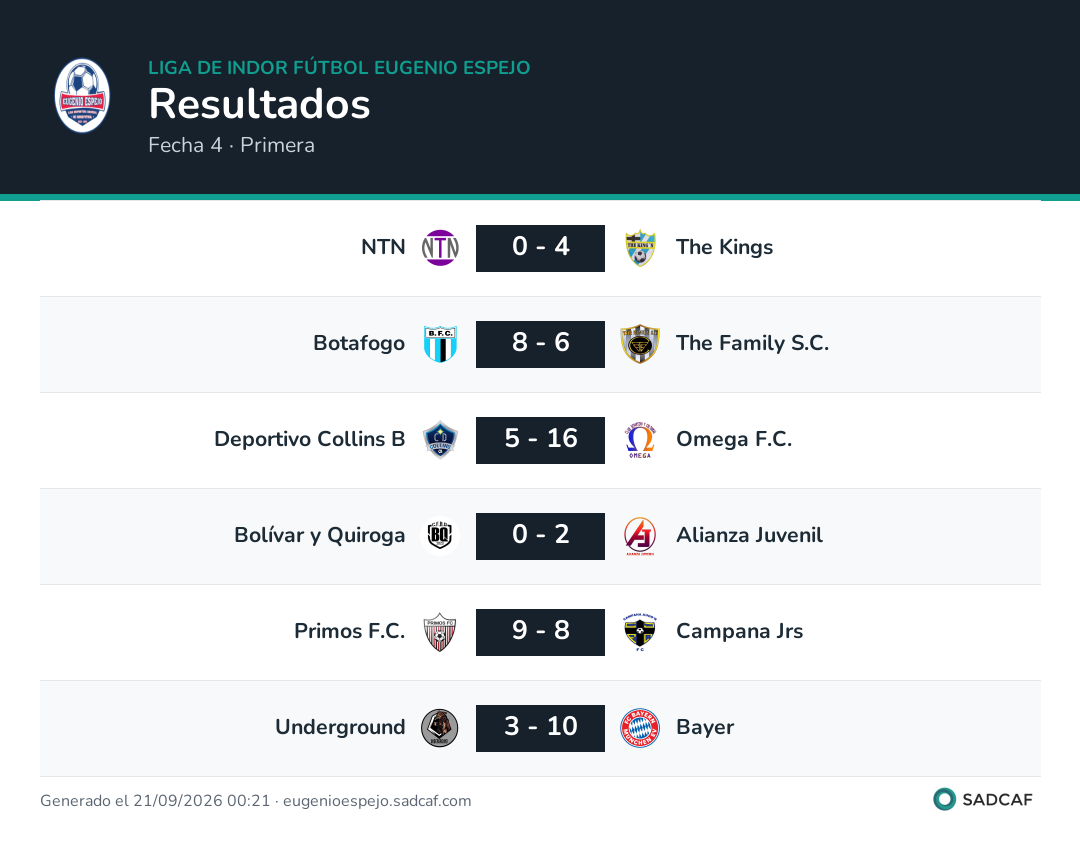Select the 0 - 4 score box
Screen dimensions: 1080x852
click(541, 248)
